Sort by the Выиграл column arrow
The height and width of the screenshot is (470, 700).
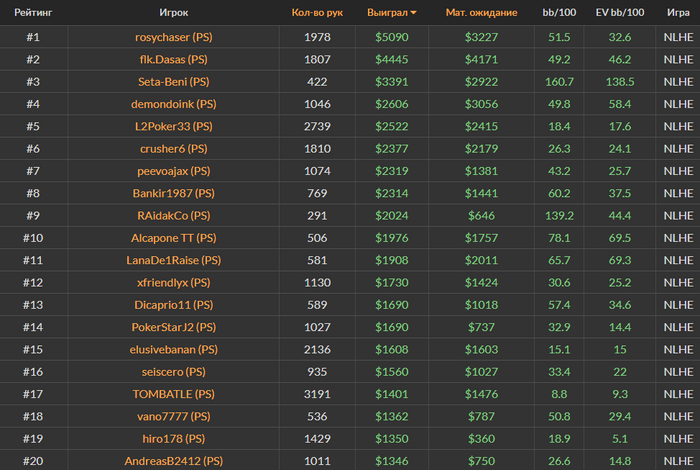coord(414,13)
